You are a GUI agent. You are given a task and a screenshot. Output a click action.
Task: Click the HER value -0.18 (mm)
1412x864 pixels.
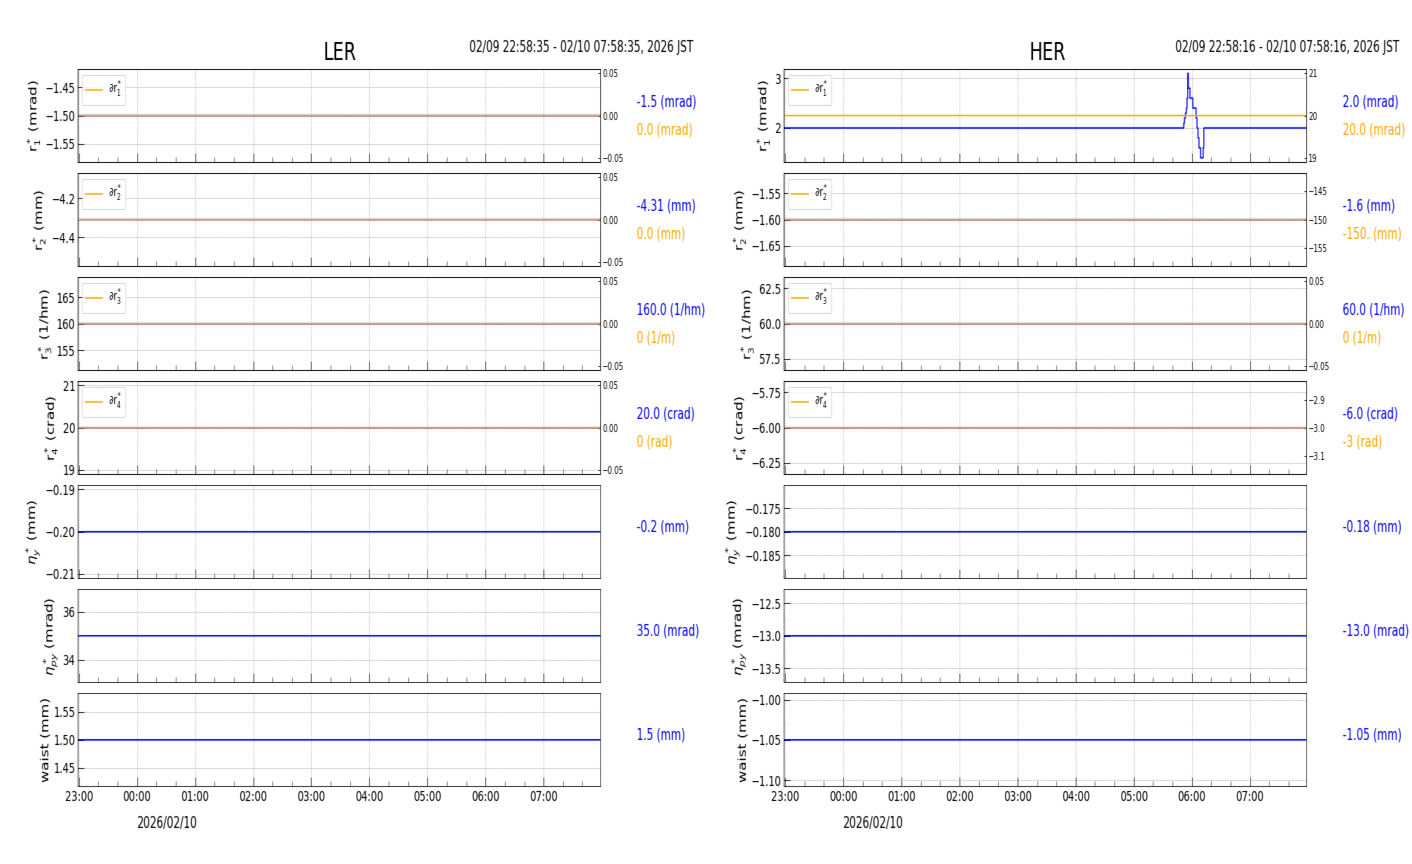[1372, 527]
